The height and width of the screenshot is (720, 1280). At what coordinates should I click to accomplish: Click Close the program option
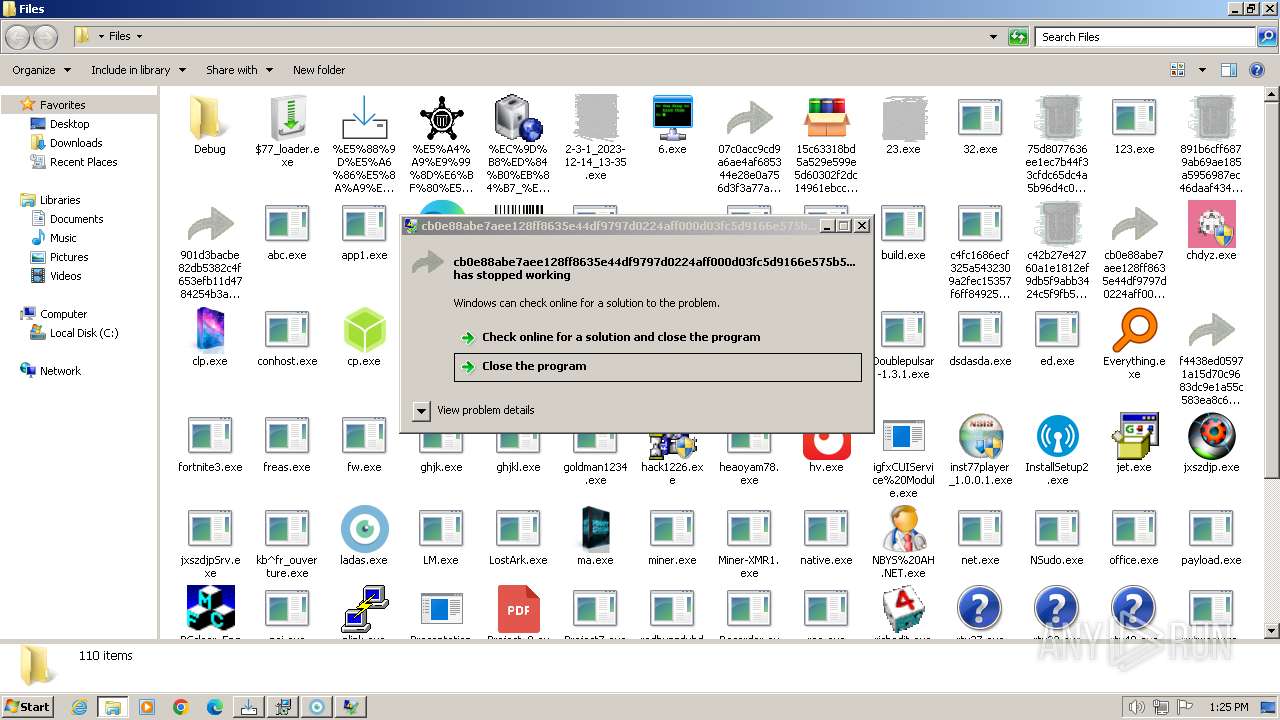point(657,367)
